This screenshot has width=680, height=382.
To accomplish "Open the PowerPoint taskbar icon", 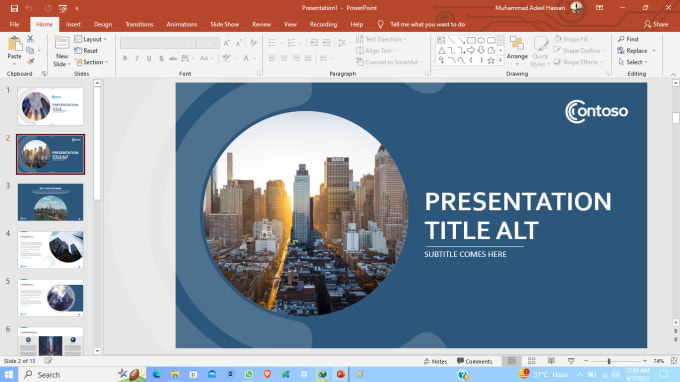I will point(341,374).
